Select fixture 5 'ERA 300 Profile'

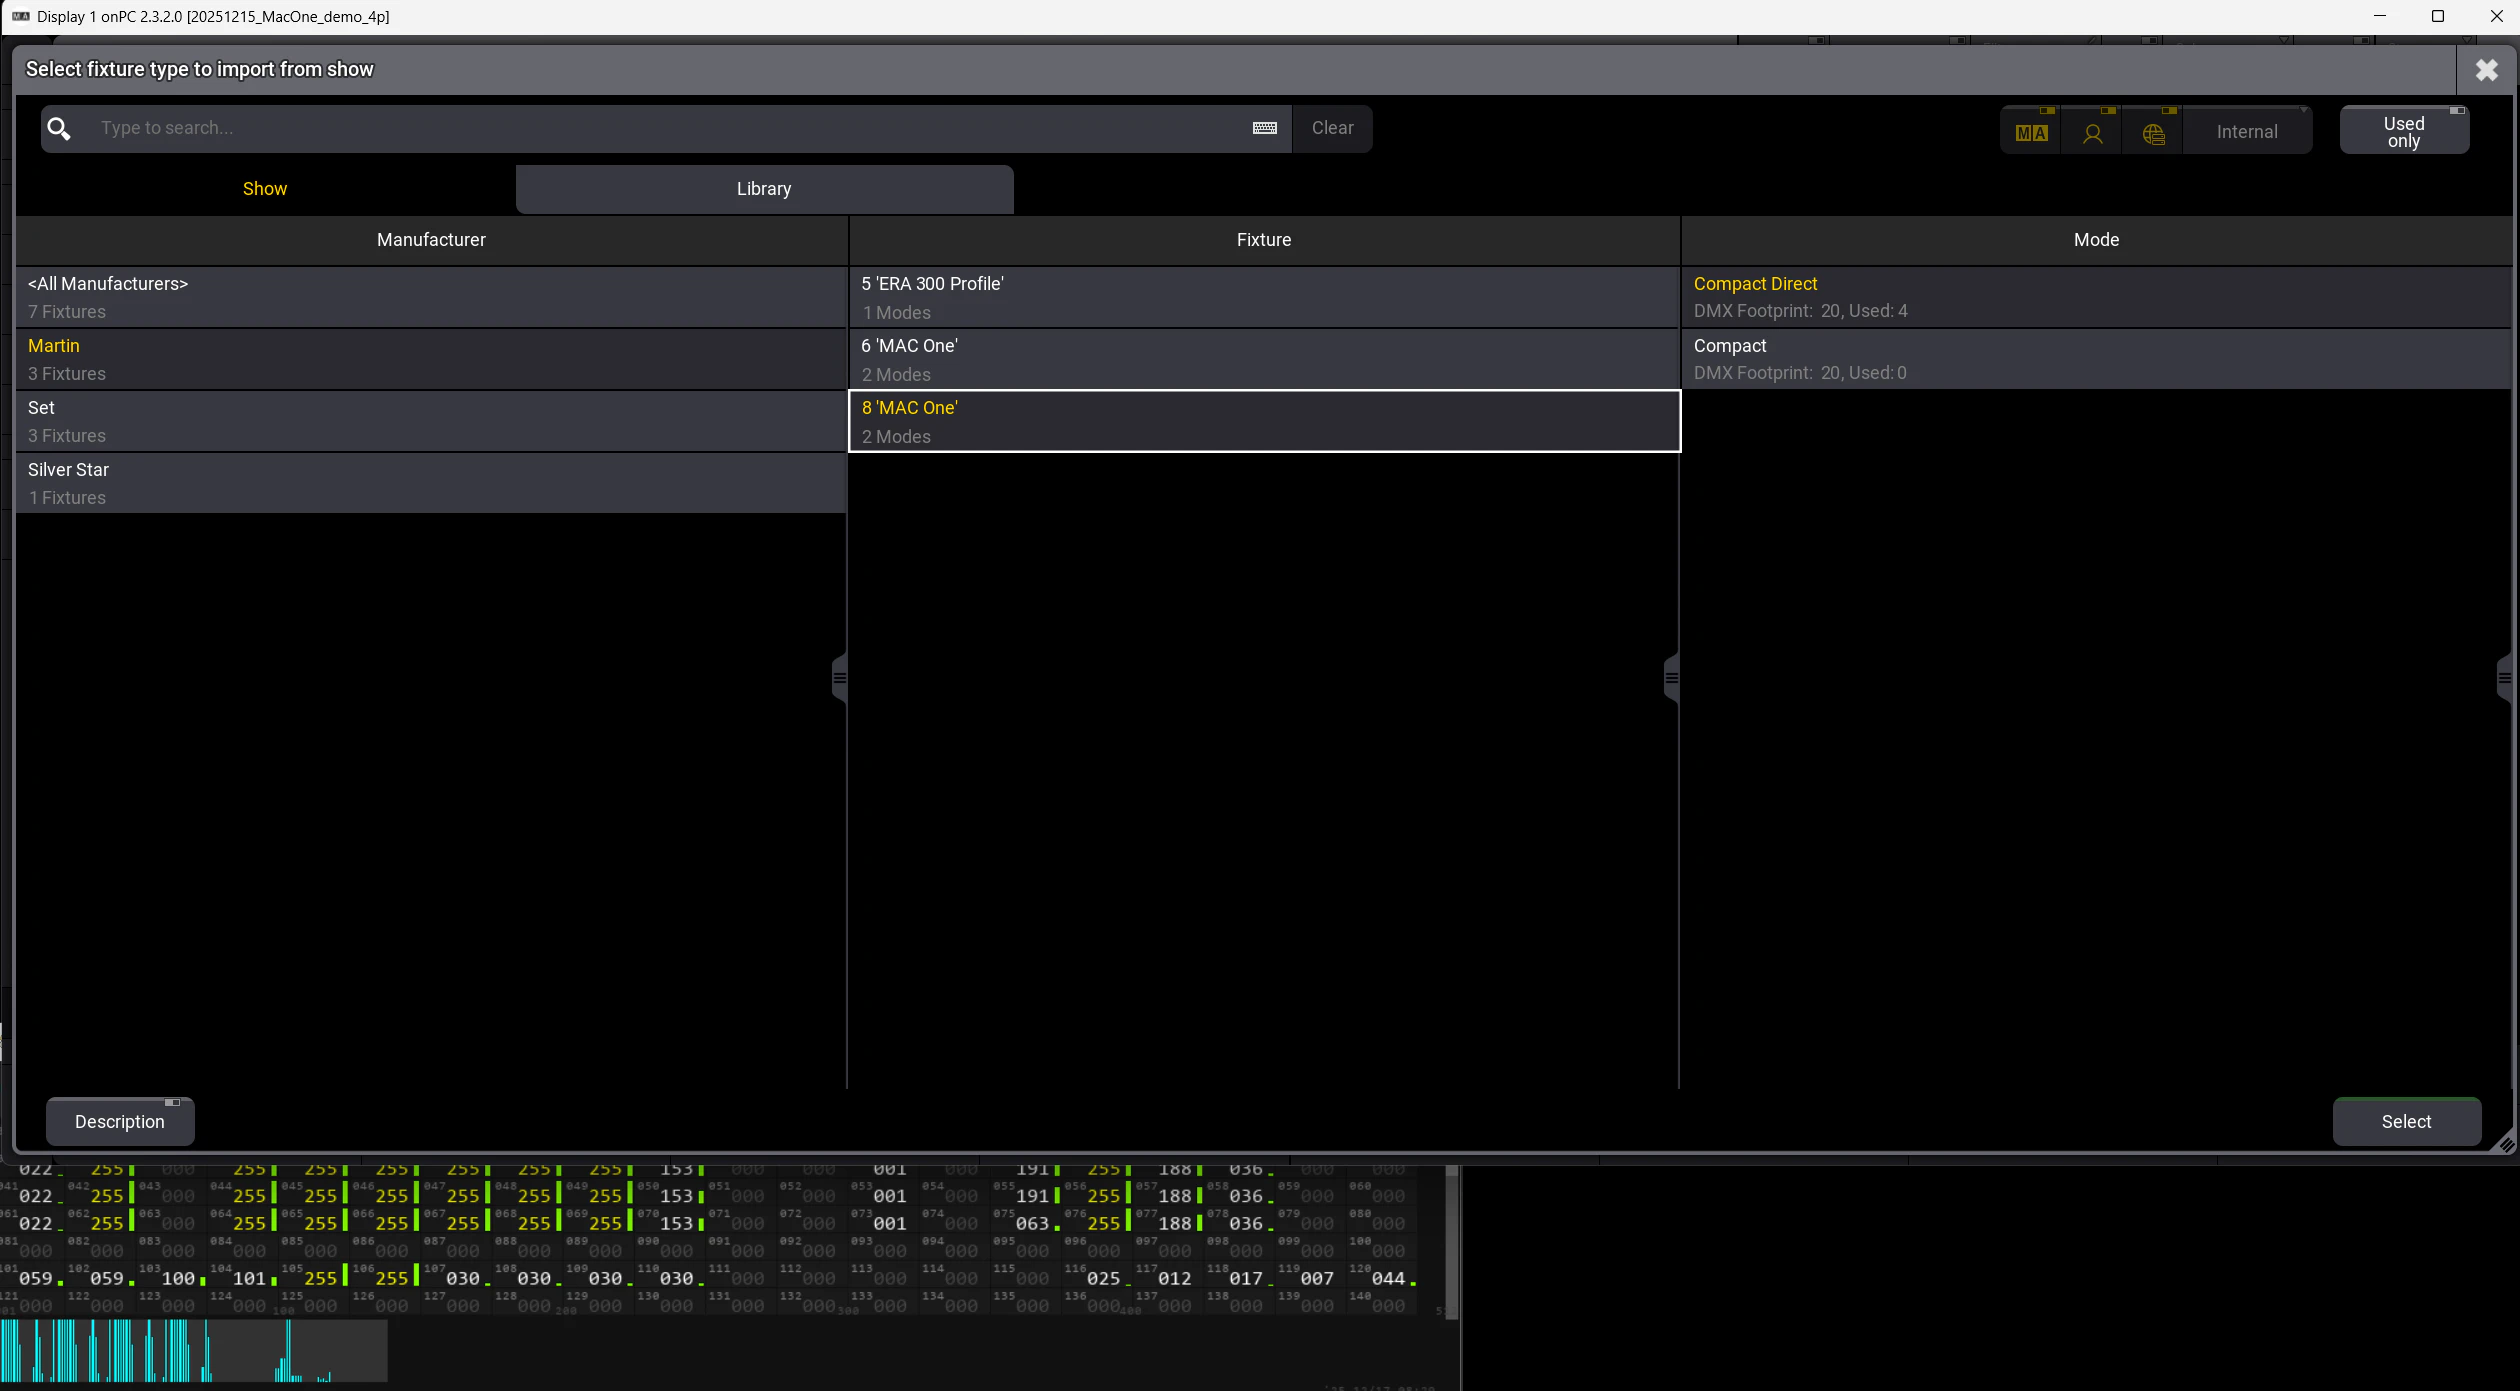[x=1264, y=297]
